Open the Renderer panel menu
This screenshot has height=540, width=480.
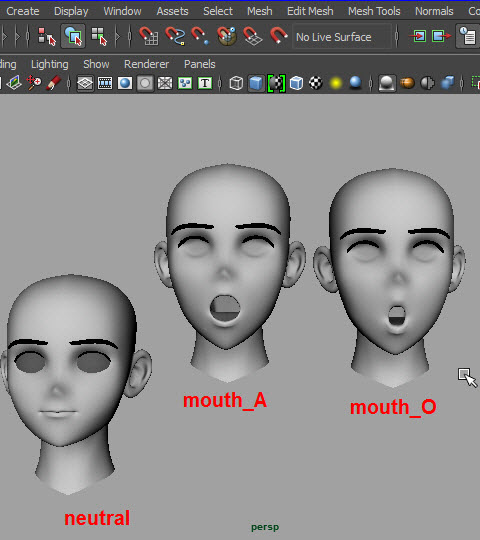click(146, 64)
